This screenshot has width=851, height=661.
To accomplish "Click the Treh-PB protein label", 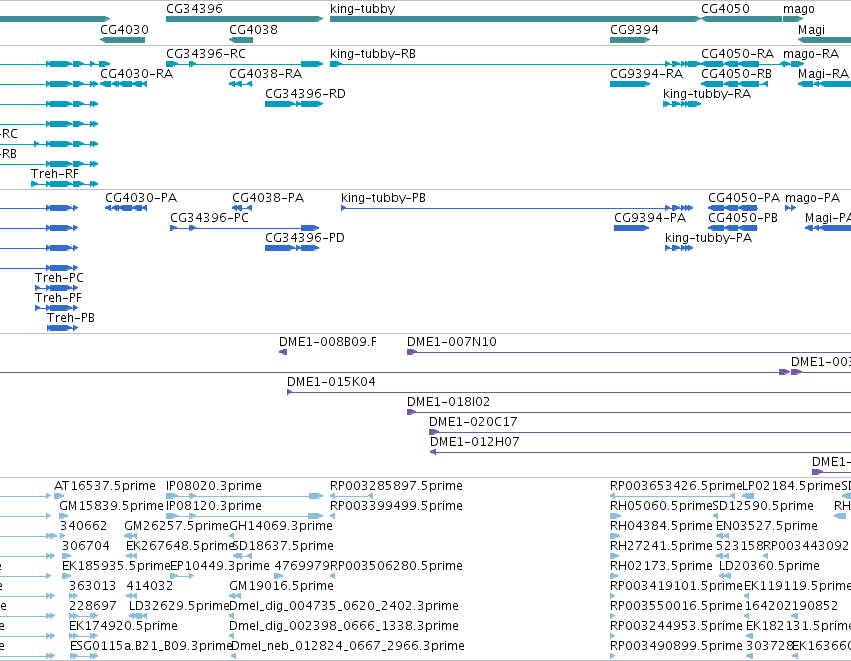I will pos(71,318).
